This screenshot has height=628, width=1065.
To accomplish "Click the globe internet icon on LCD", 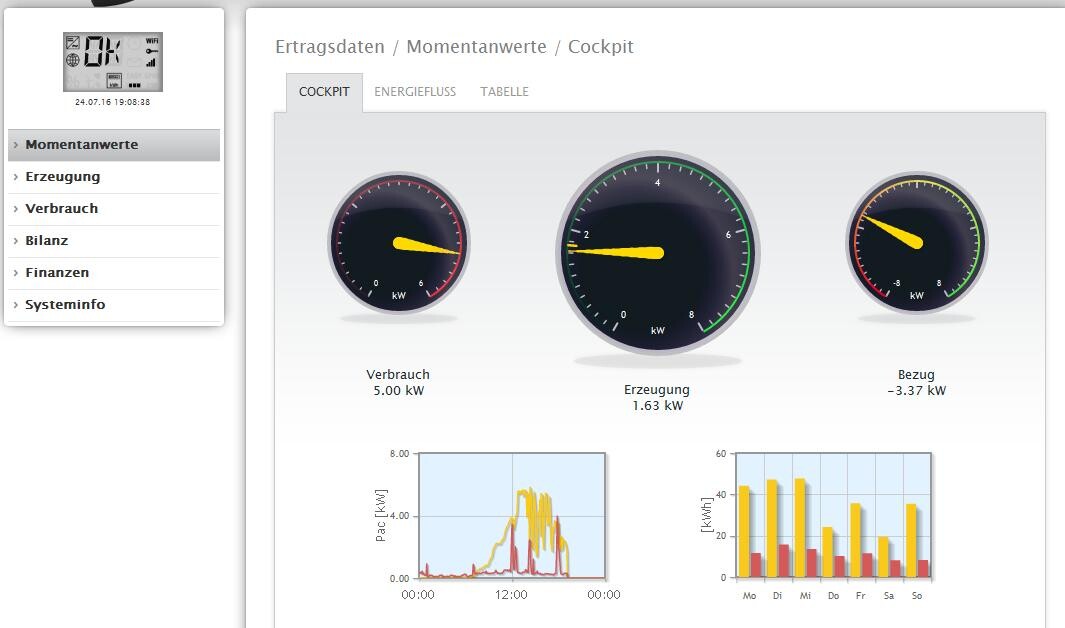I will pos(73,60).
